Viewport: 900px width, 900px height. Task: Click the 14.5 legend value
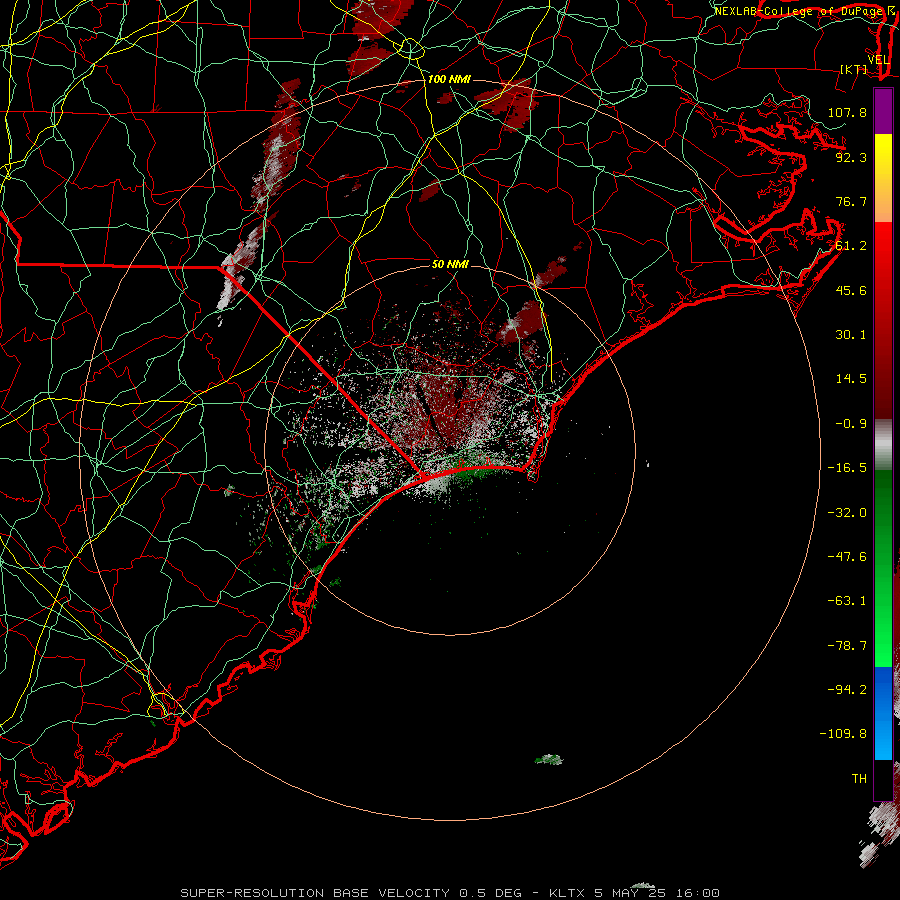point(851,379)
